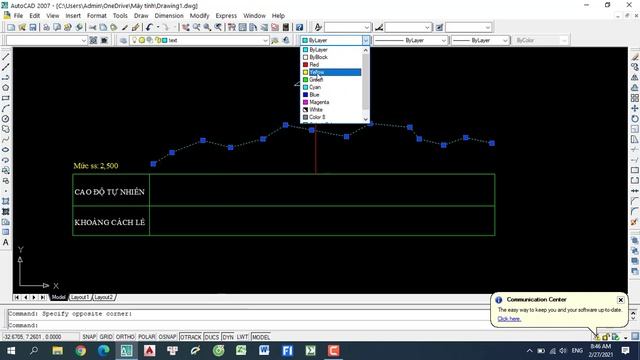Toggle SNAP mode in status bar

pyautogui.click(x=89, y=337)
